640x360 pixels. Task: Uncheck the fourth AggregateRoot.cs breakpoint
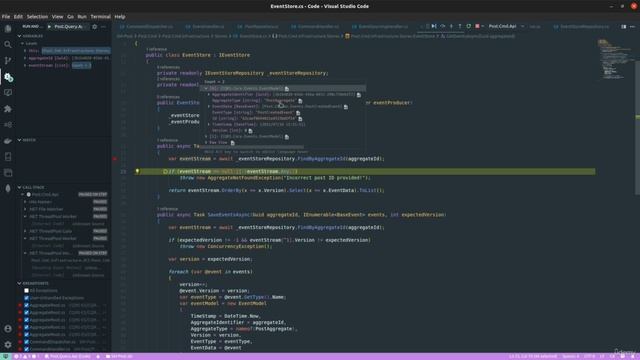click(x=27, y=327)
